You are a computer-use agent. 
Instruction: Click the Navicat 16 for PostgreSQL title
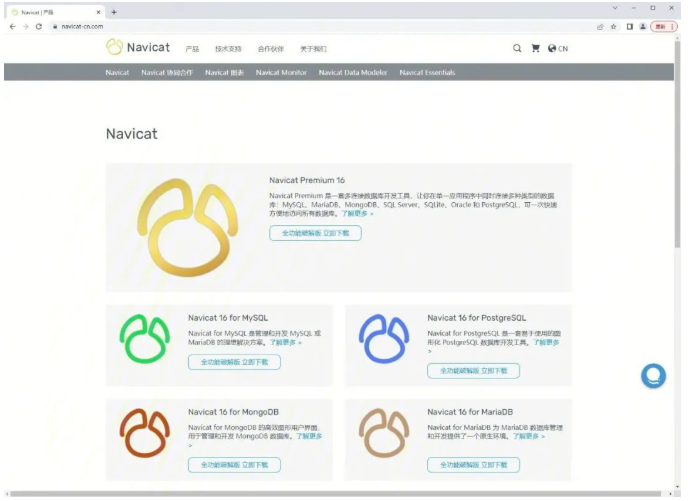pos(477,318)
